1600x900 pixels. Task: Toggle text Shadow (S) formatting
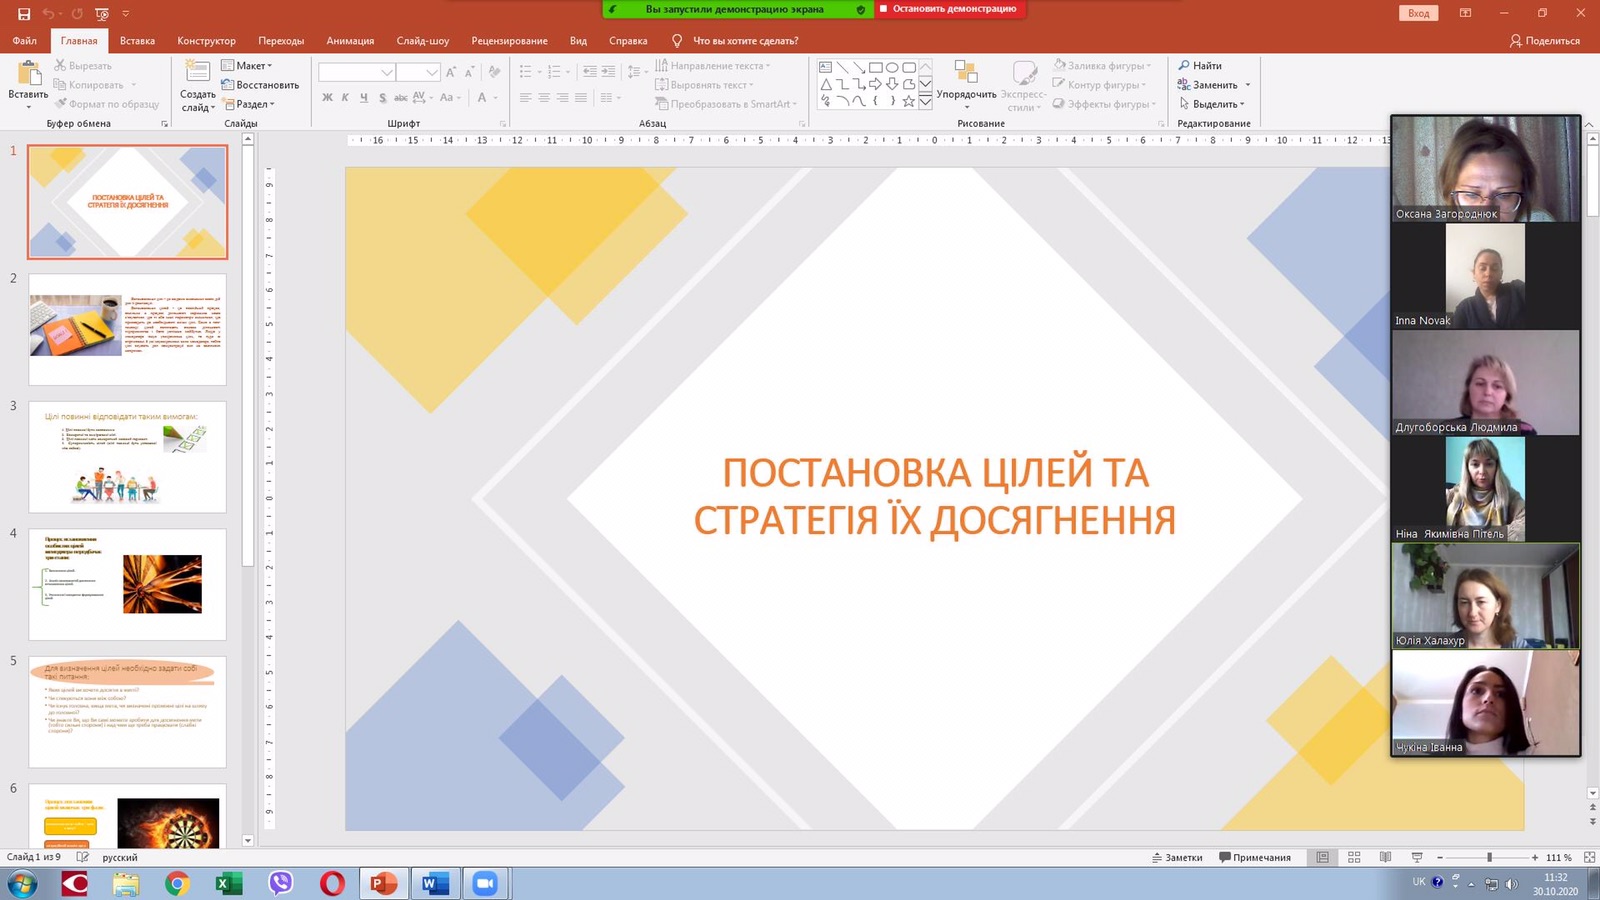tap(382, 98)
